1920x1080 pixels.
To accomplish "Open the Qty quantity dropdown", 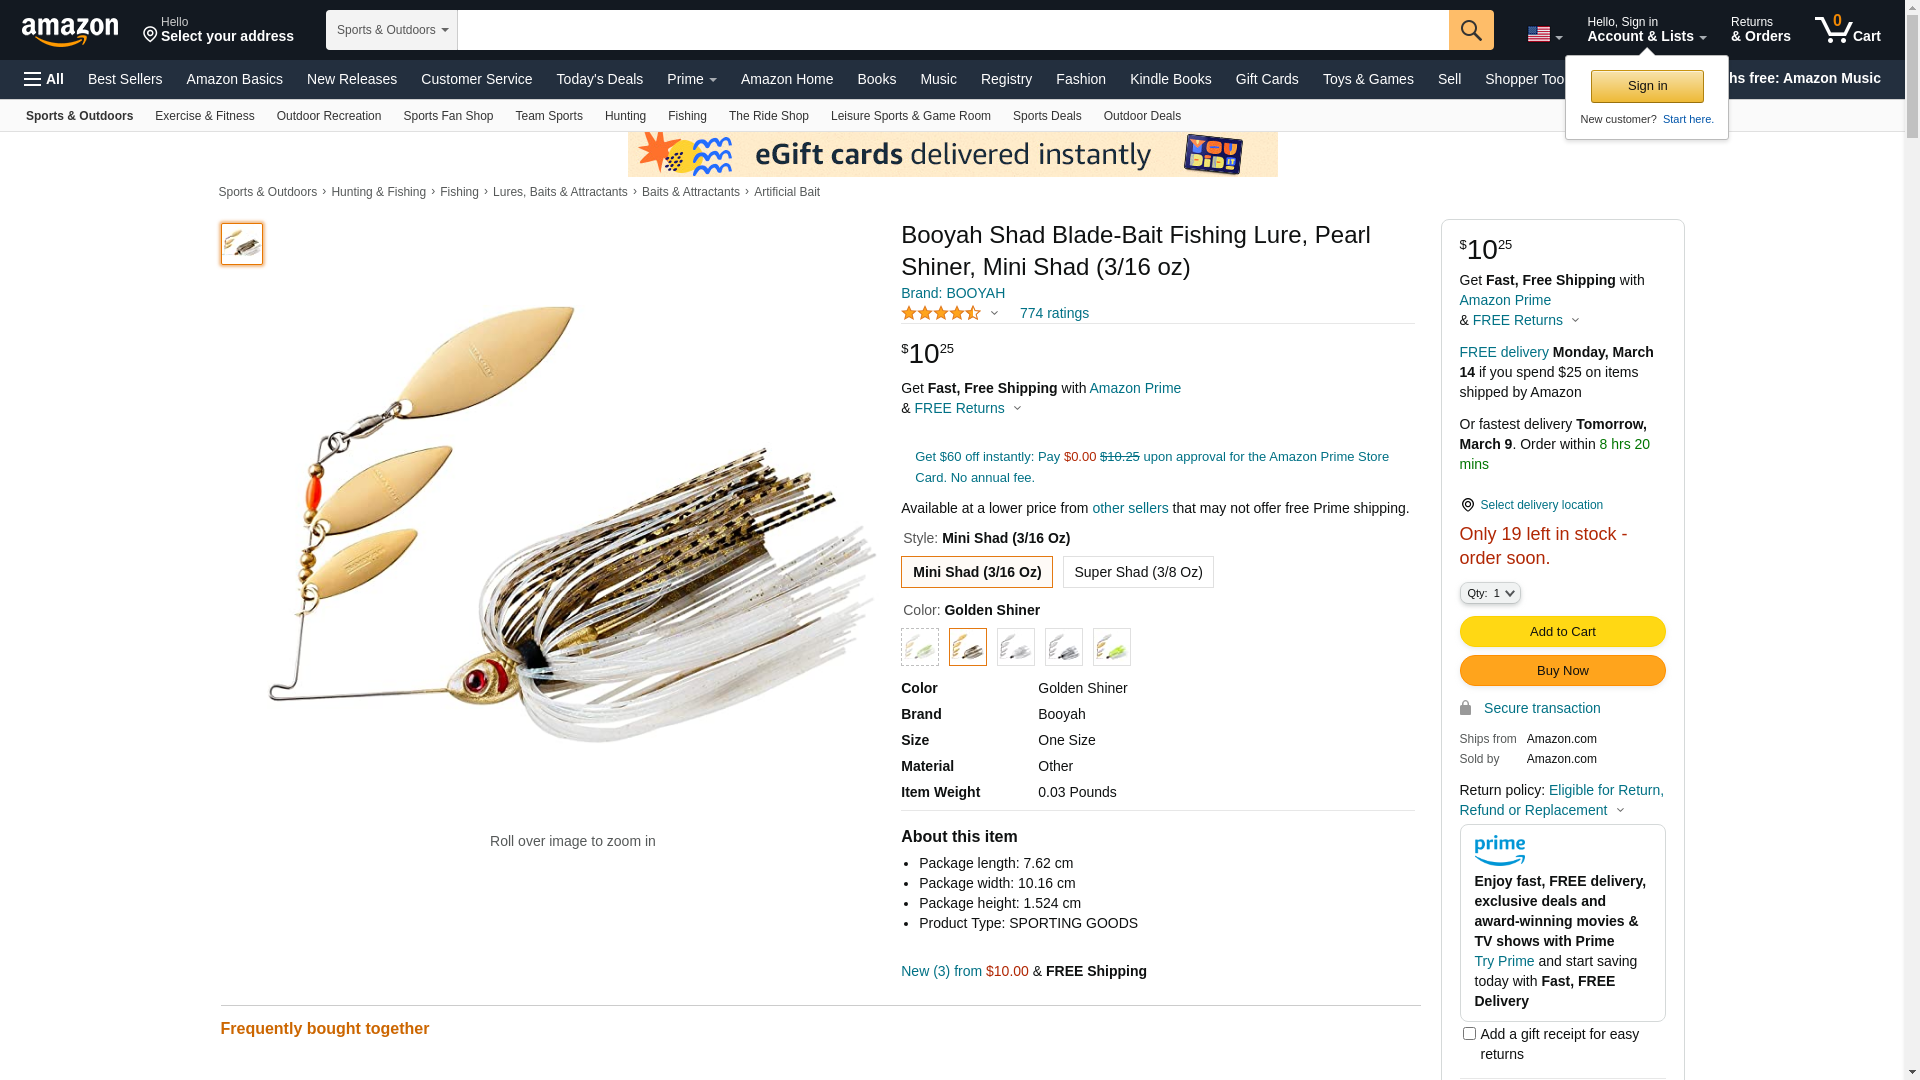I will (x=1490, y=593).
